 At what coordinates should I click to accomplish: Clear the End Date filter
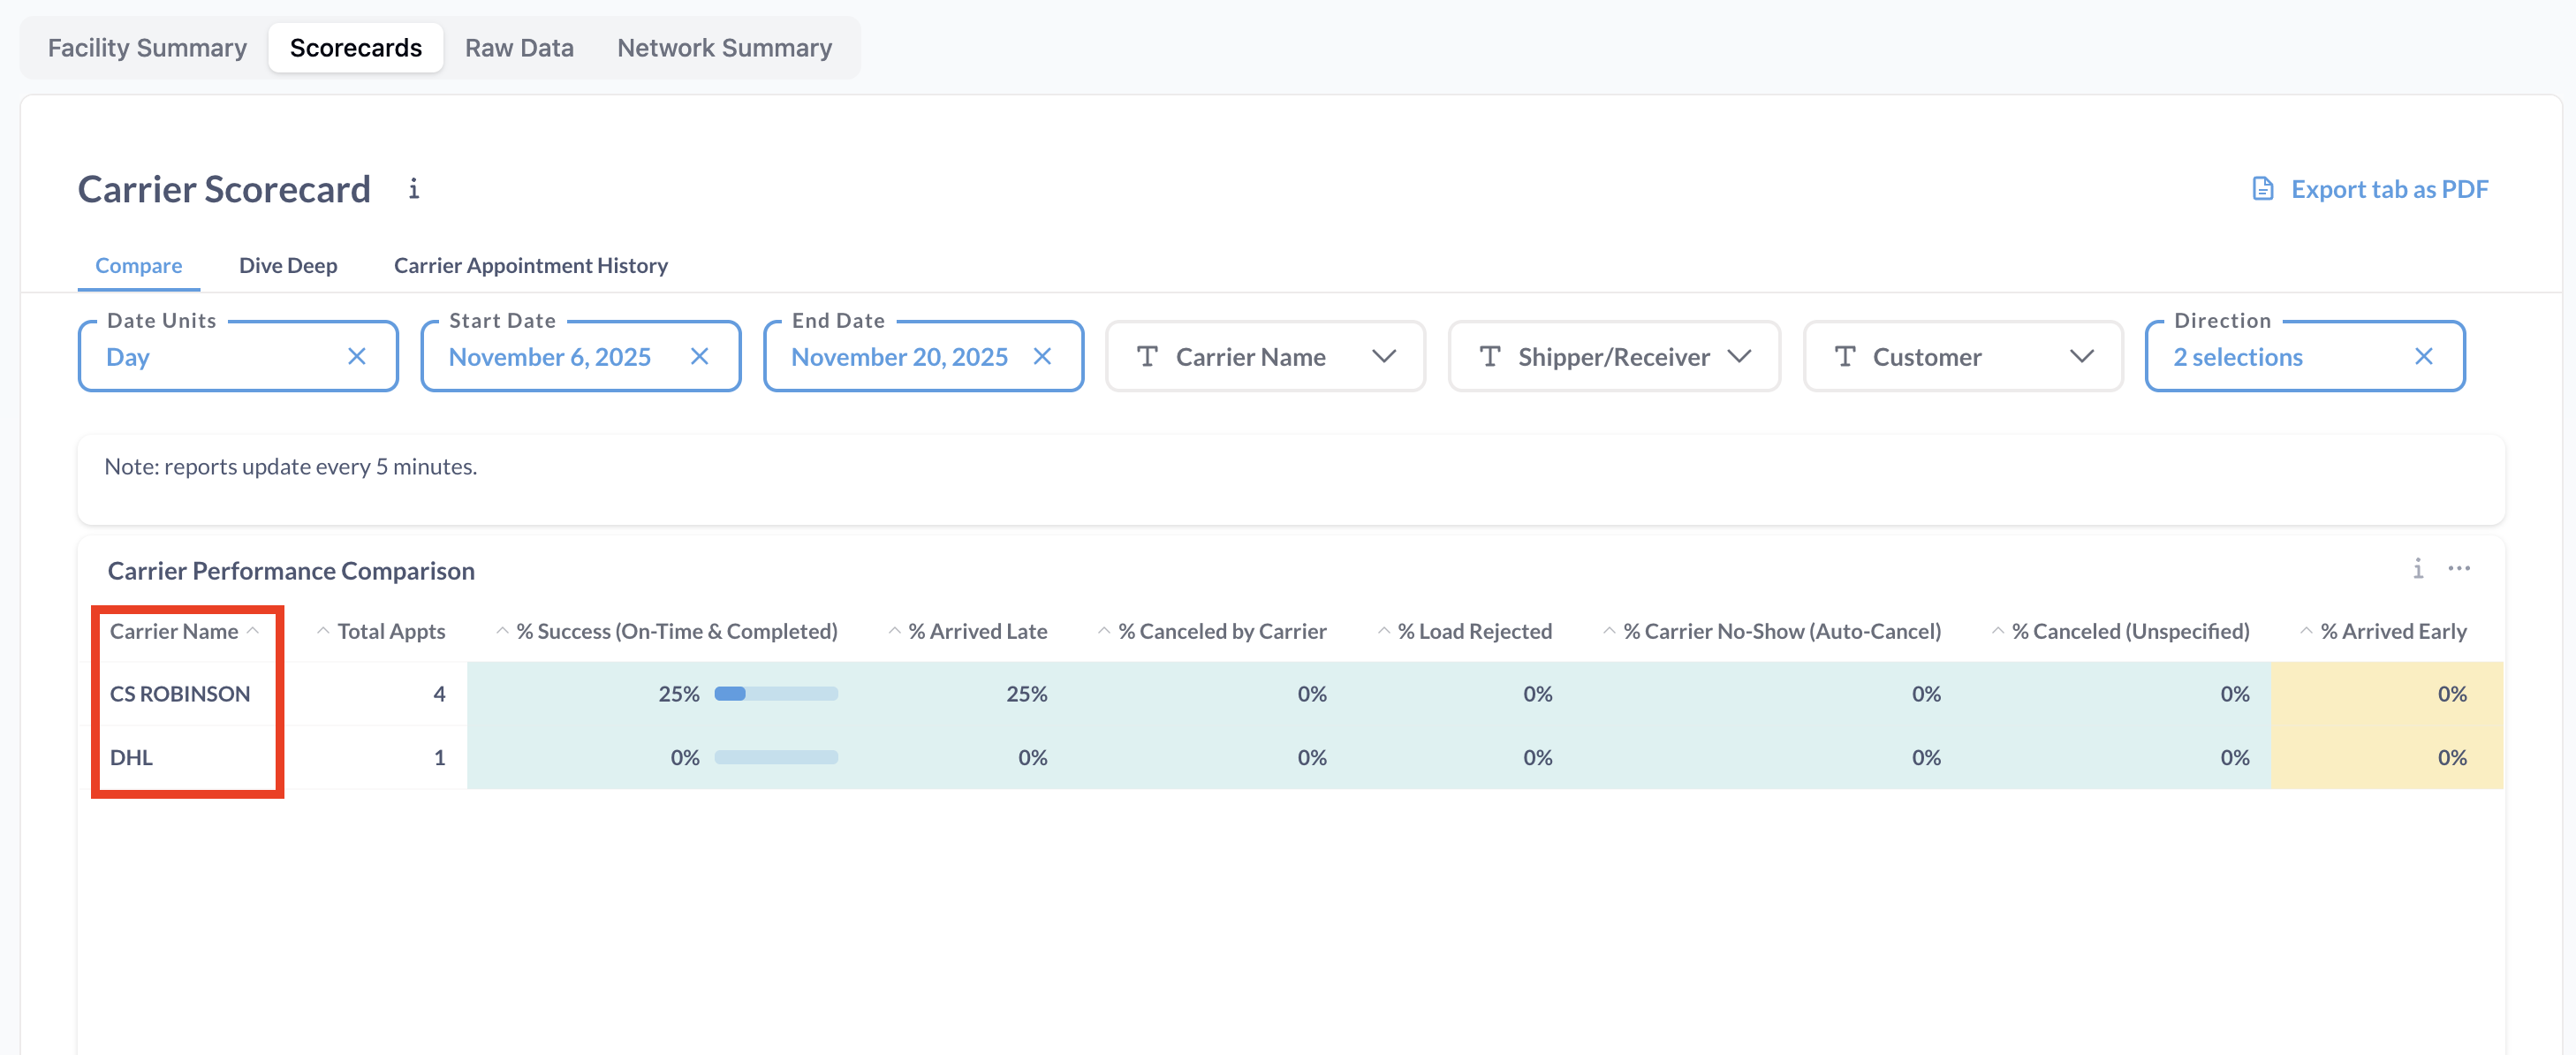[x=1042, y=356]
